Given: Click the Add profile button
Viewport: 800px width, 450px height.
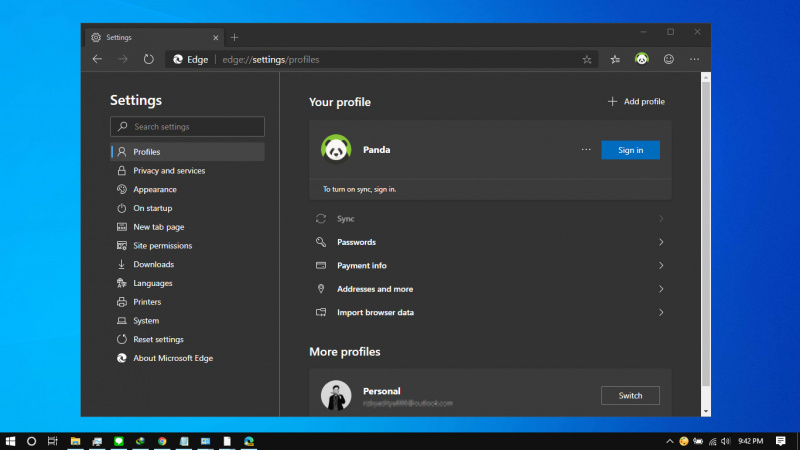Looking at the screenshot, I should point(636,102).
